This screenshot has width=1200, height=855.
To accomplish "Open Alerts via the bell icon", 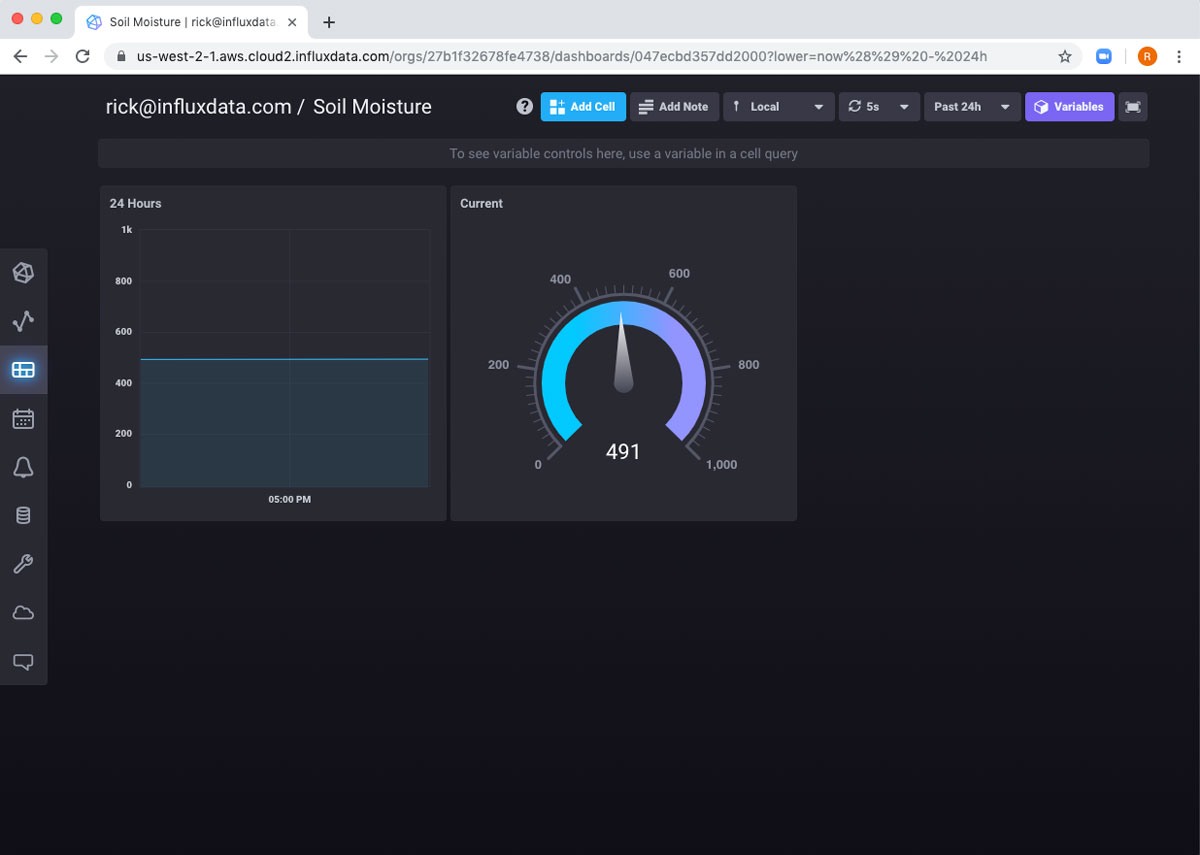I will coord(23,467).
